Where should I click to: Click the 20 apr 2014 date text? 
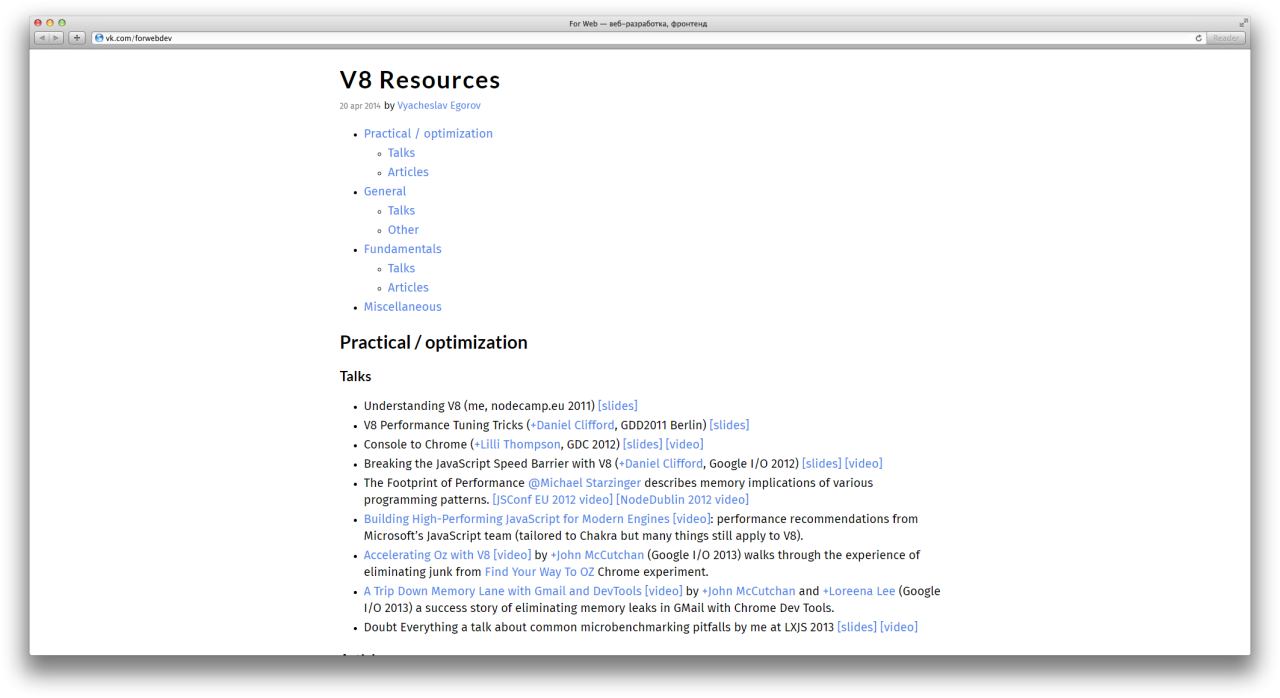[x=360, y=105]
